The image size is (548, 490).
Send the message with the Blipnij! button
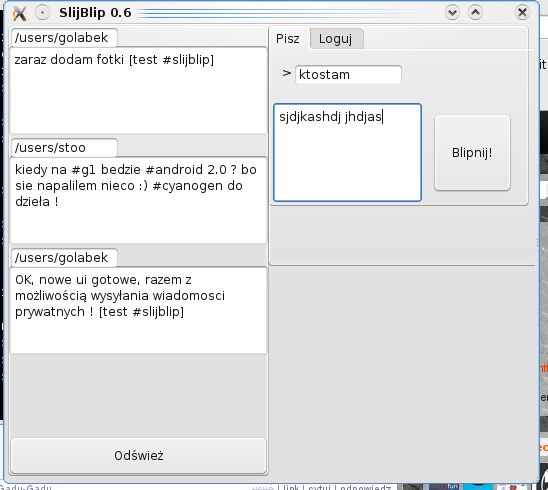pyautogui.click(x=472, y=153)
